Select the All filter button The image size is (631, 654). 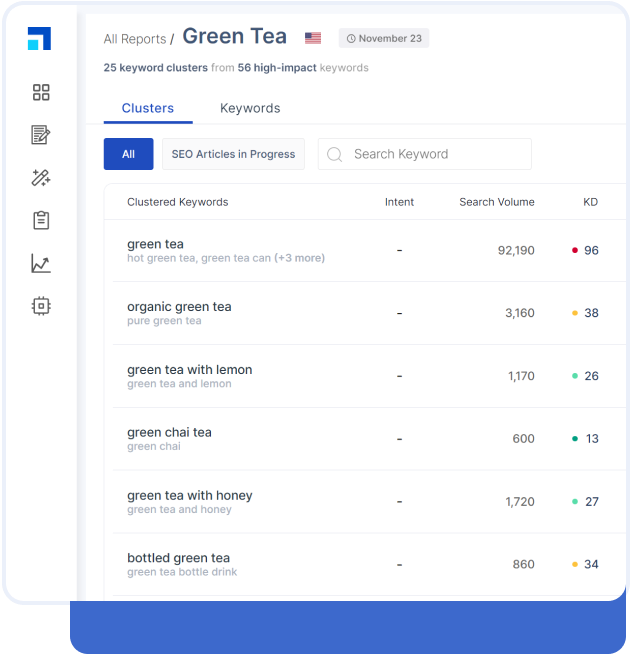click(128, 154)
